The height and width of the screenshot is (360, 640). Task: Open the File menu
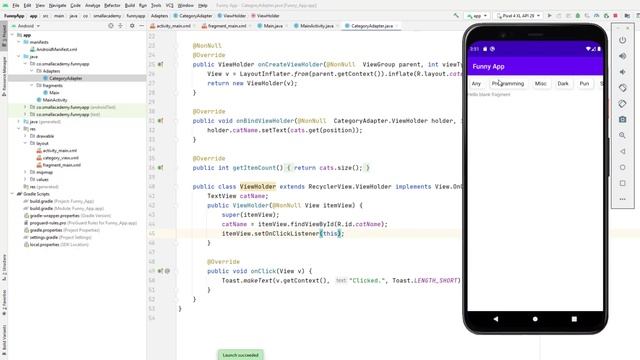click(x=16, y=5)
